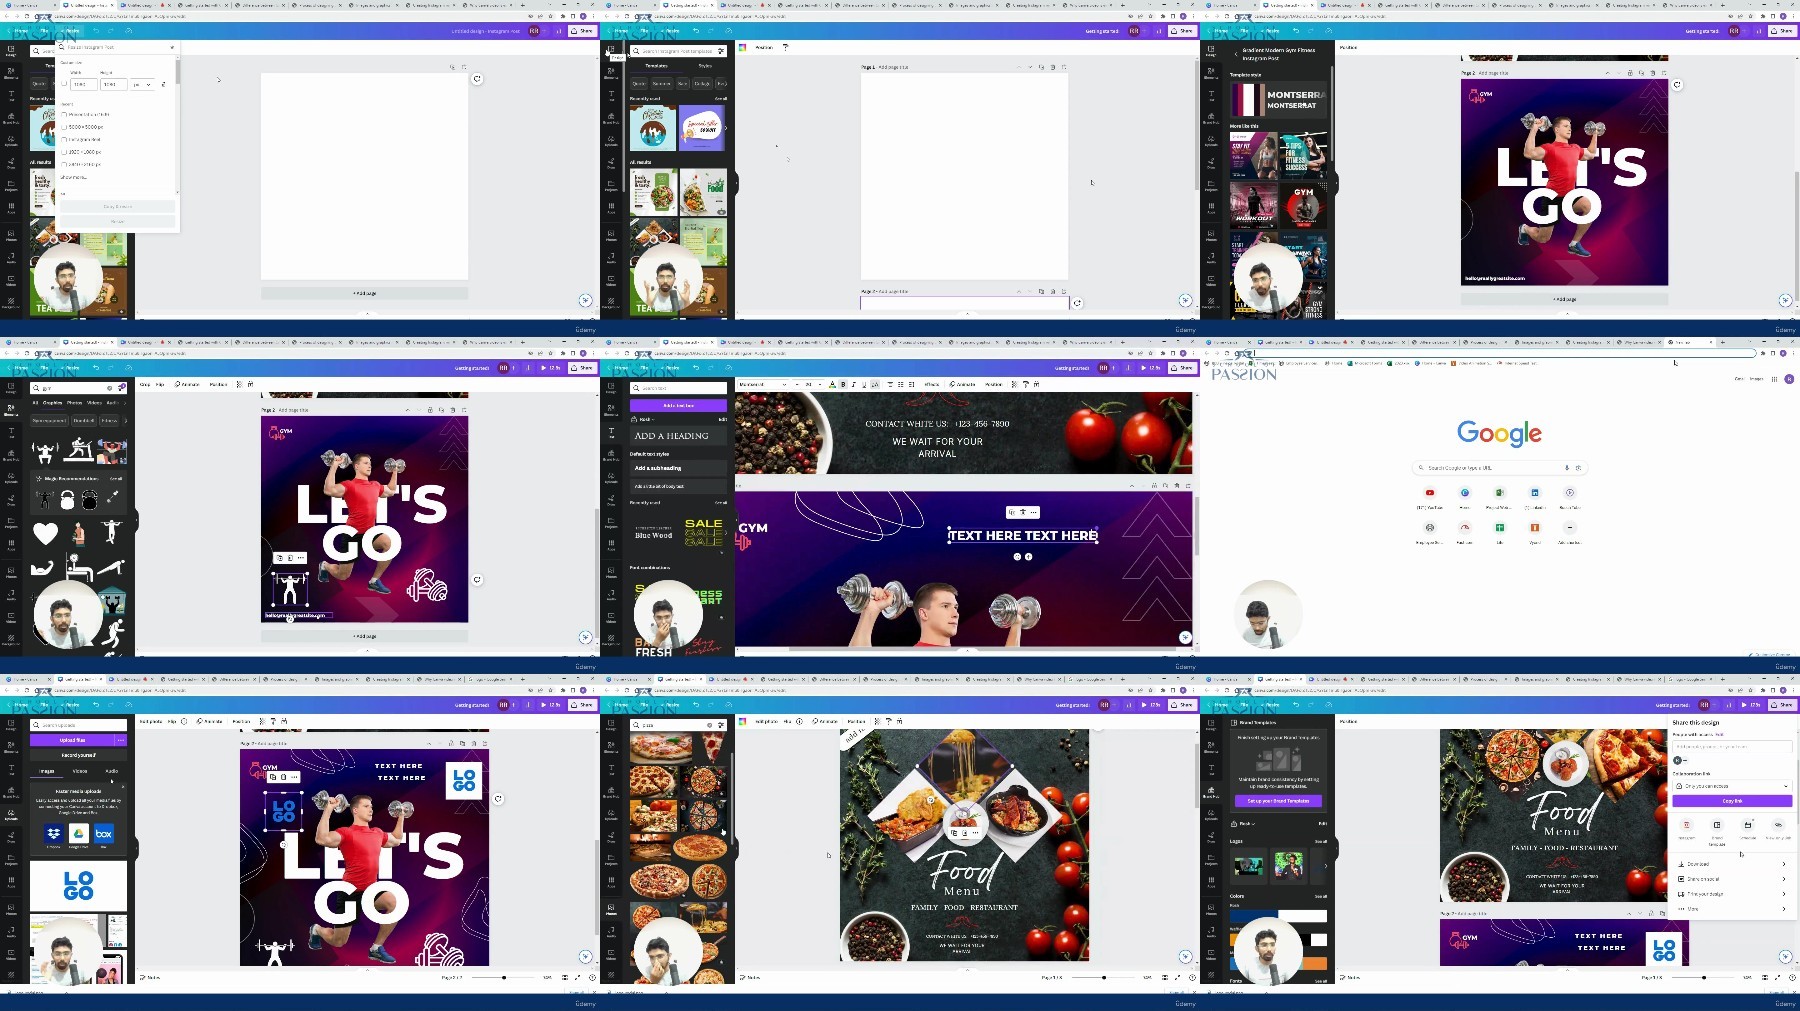Switch to the Audio tab in the uploads panel
Viewport: 1800px width, 1011px height.
[x=111, y=771]
